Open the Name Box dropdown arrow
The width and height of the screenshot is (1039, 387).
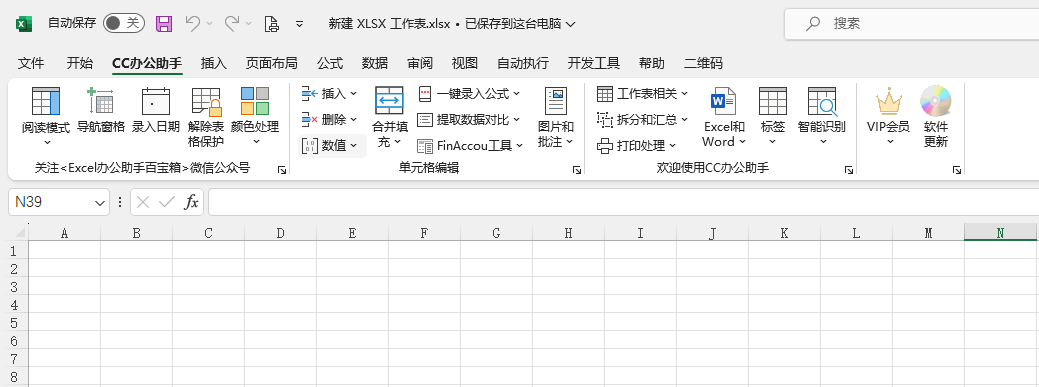pos(100,202)
